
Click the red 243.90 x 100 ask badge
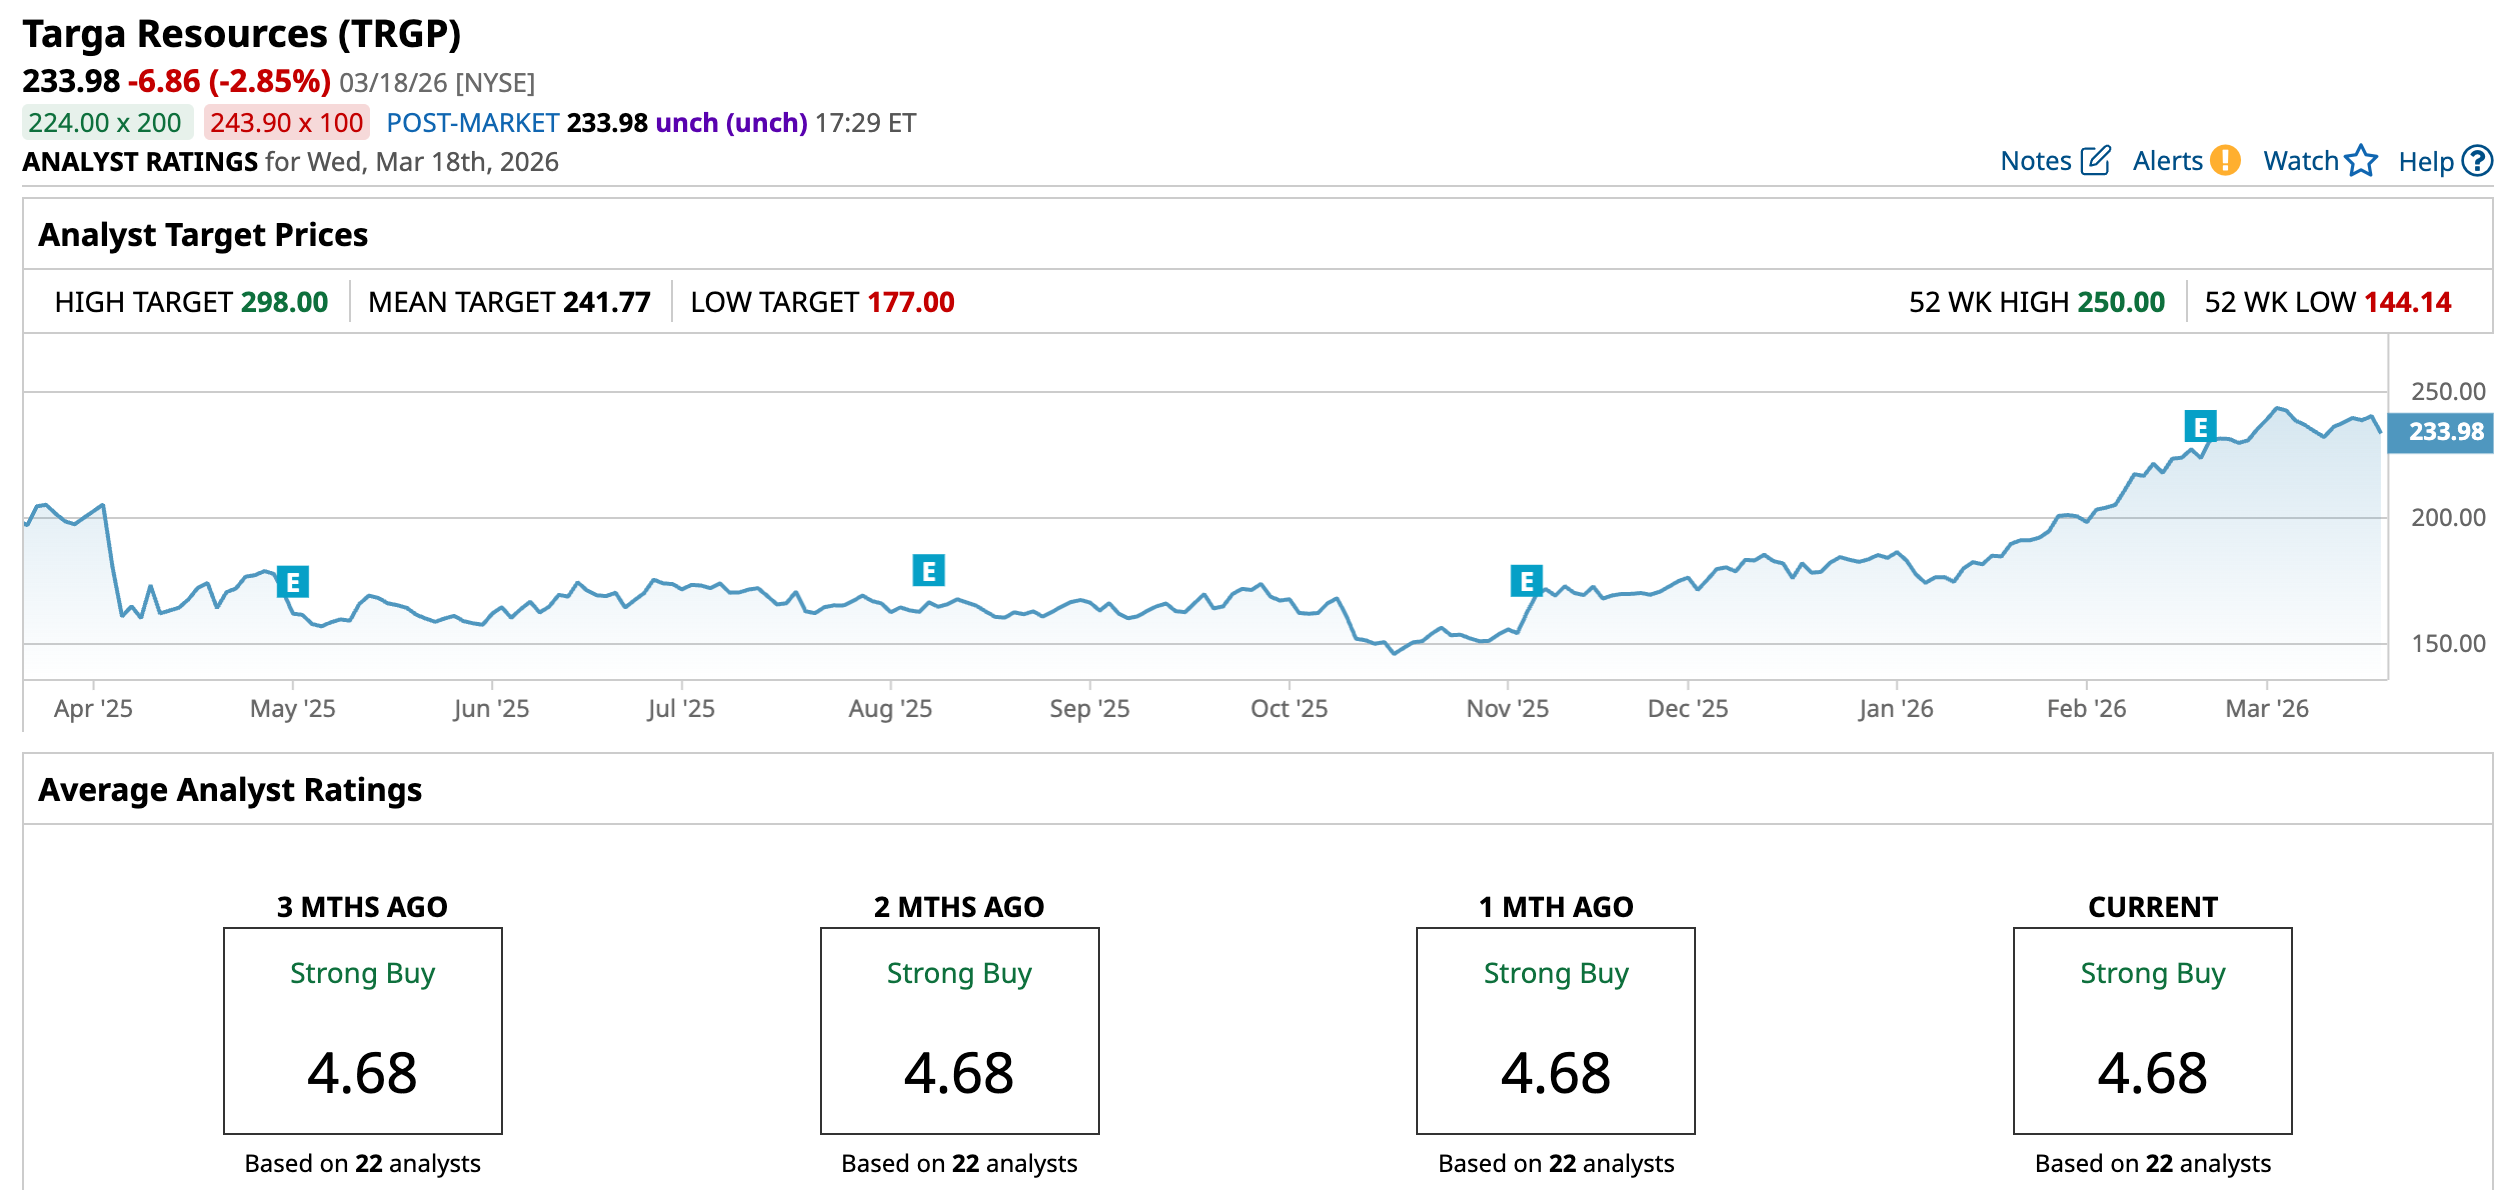[286, 123]
